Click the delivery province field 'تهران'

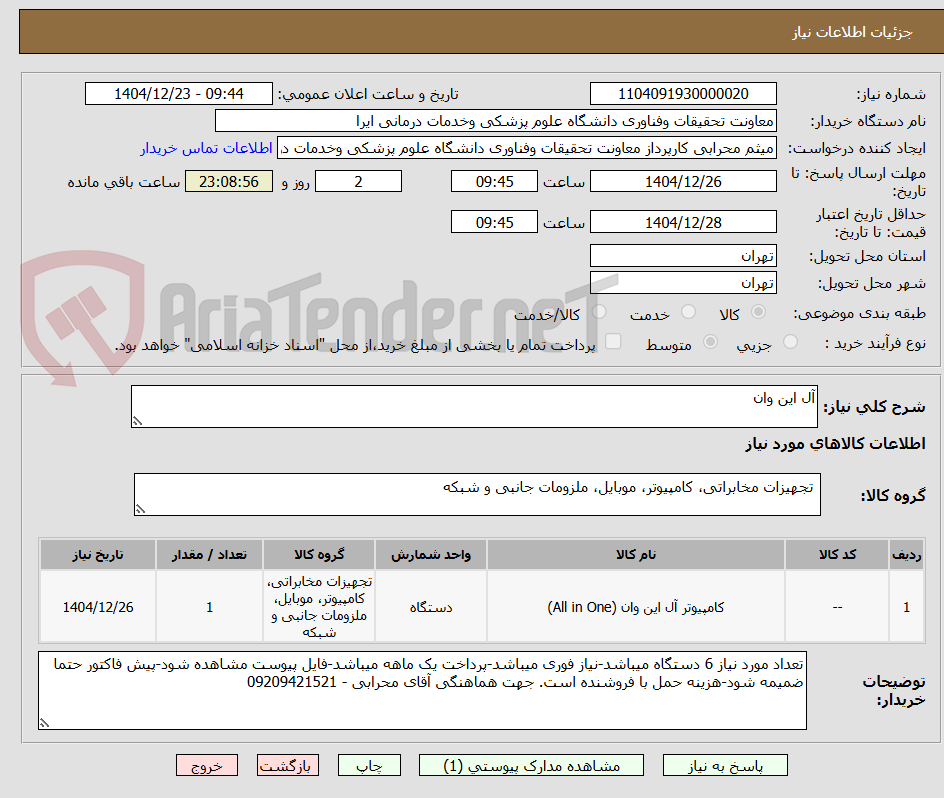click(x=683, y=256)
